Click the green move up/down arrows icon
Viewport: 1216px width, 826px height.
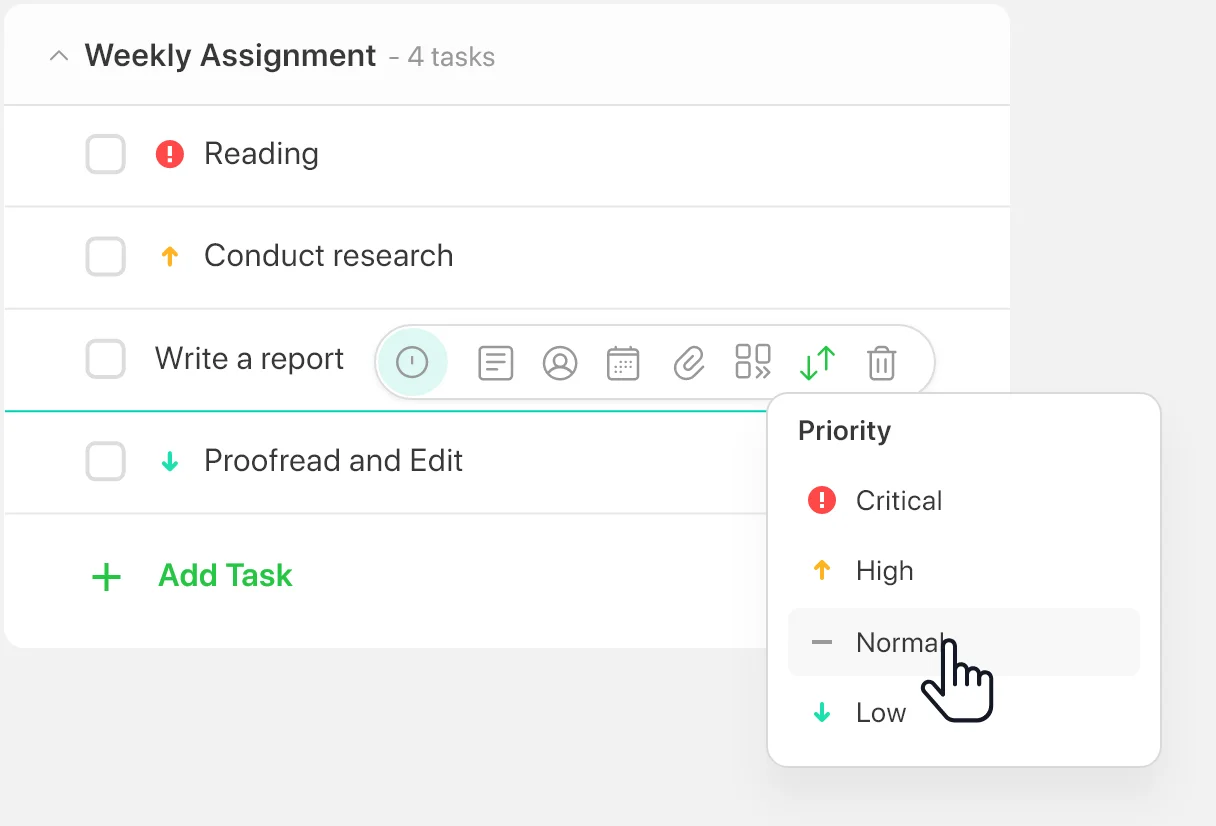(x=817, y=362)
